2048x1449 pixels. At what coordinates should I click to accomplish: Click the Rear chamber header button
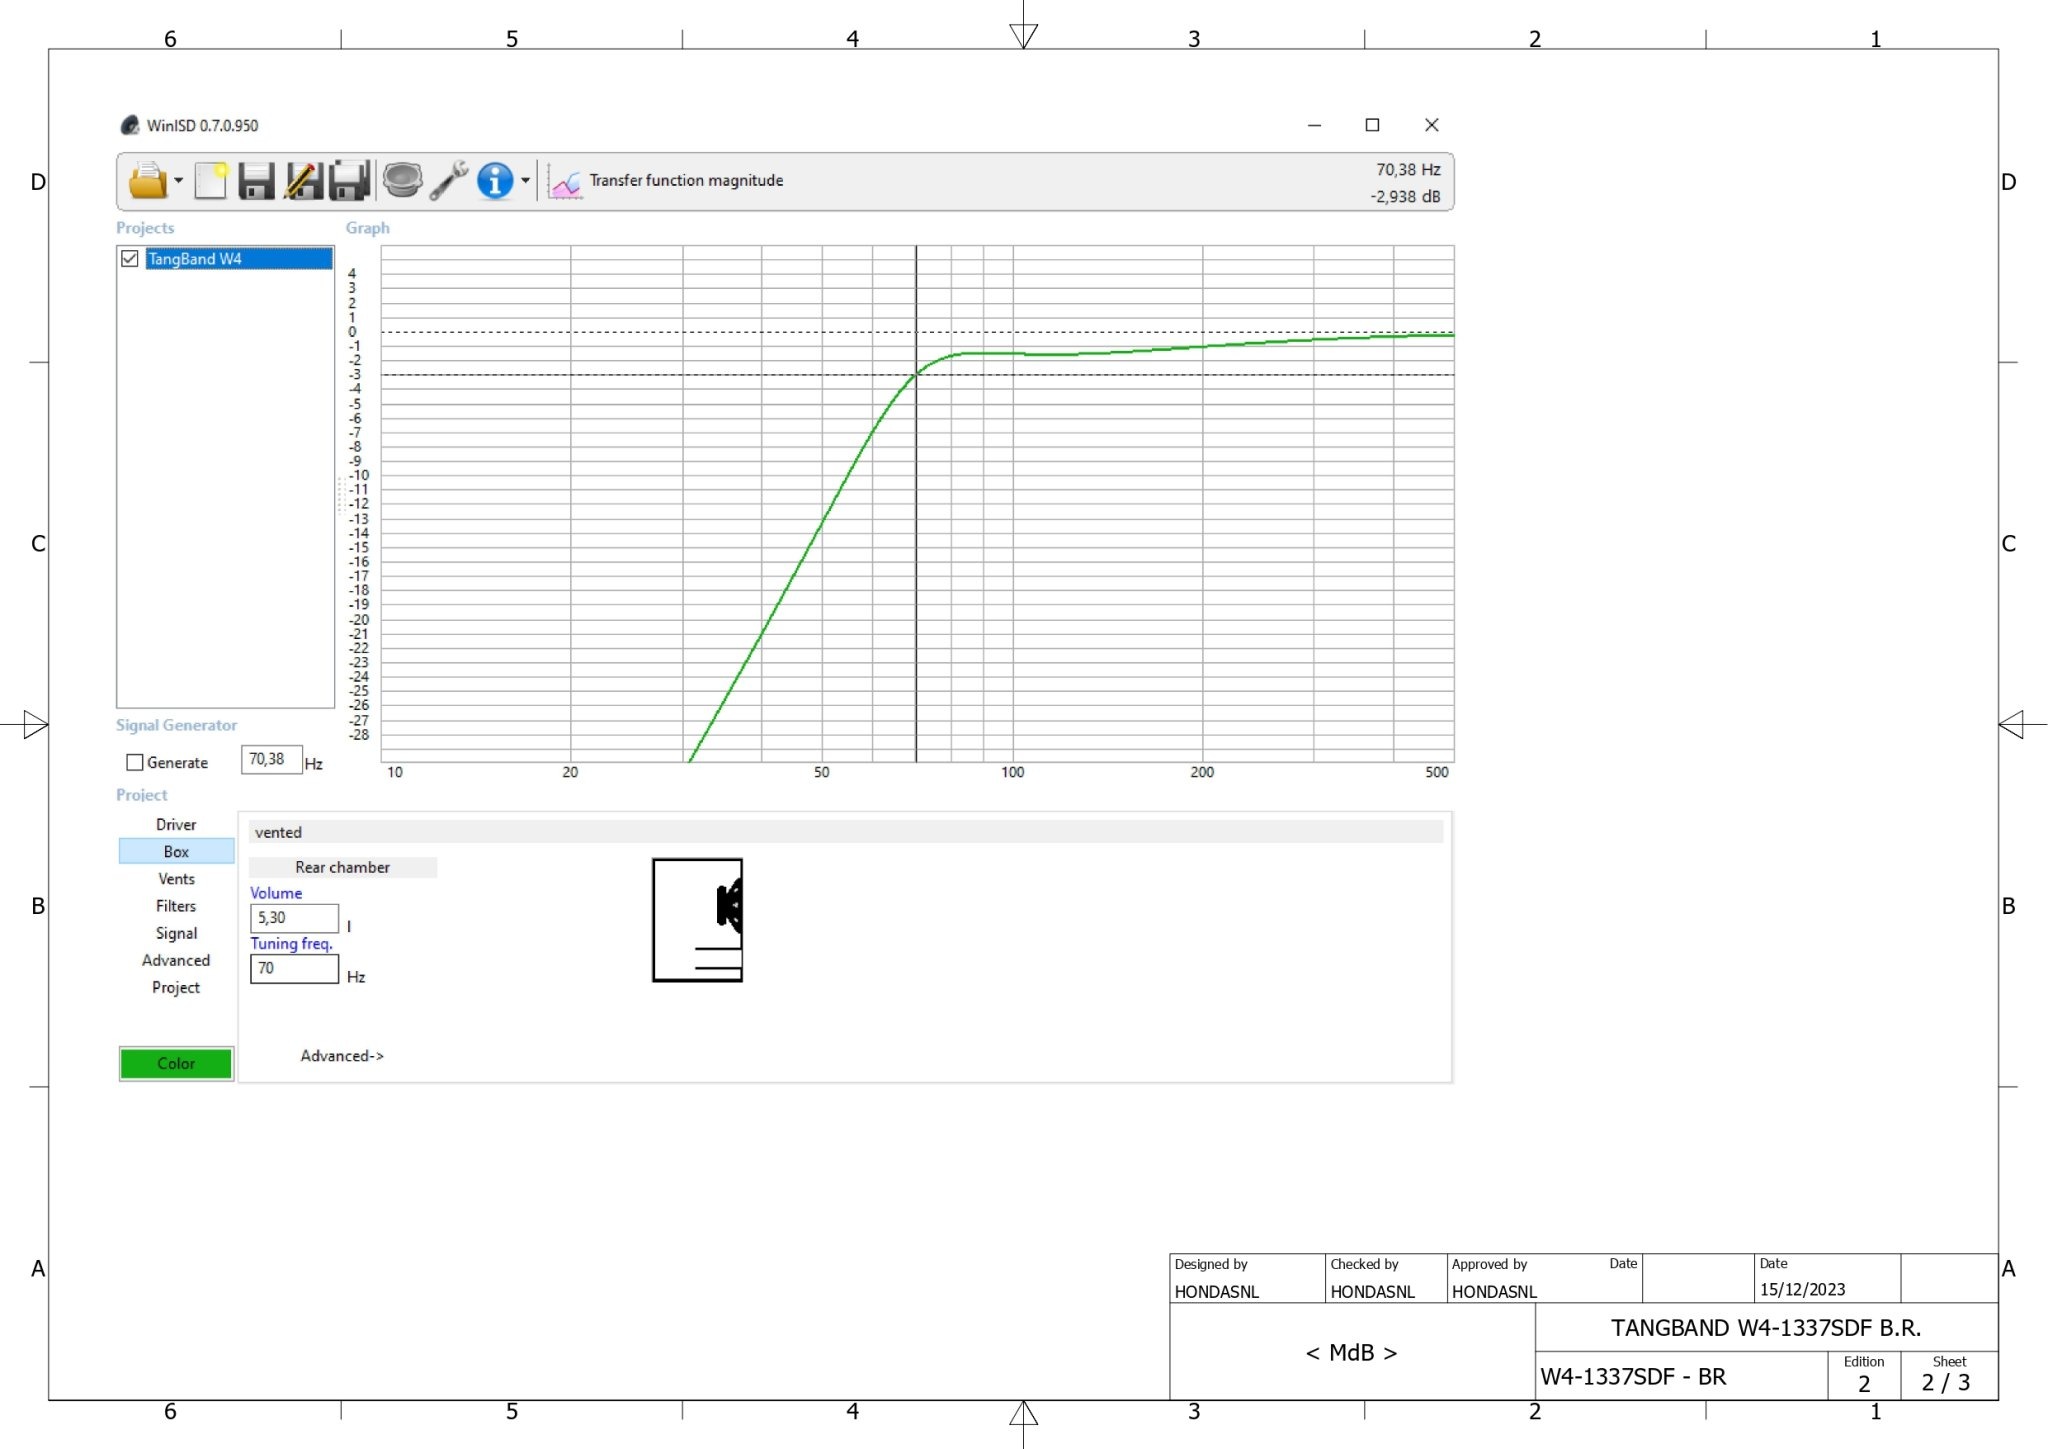pos(343,867)
